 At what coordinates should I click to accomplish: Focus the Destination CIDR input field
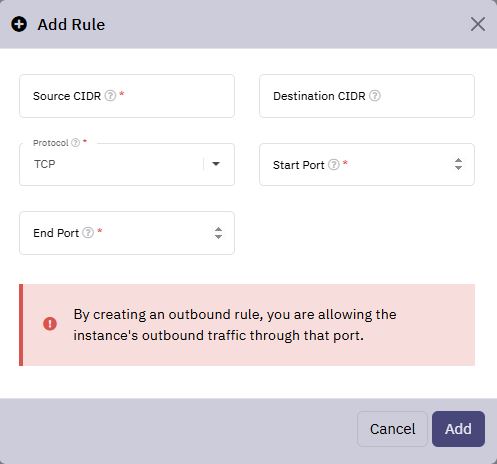point(367,96)
